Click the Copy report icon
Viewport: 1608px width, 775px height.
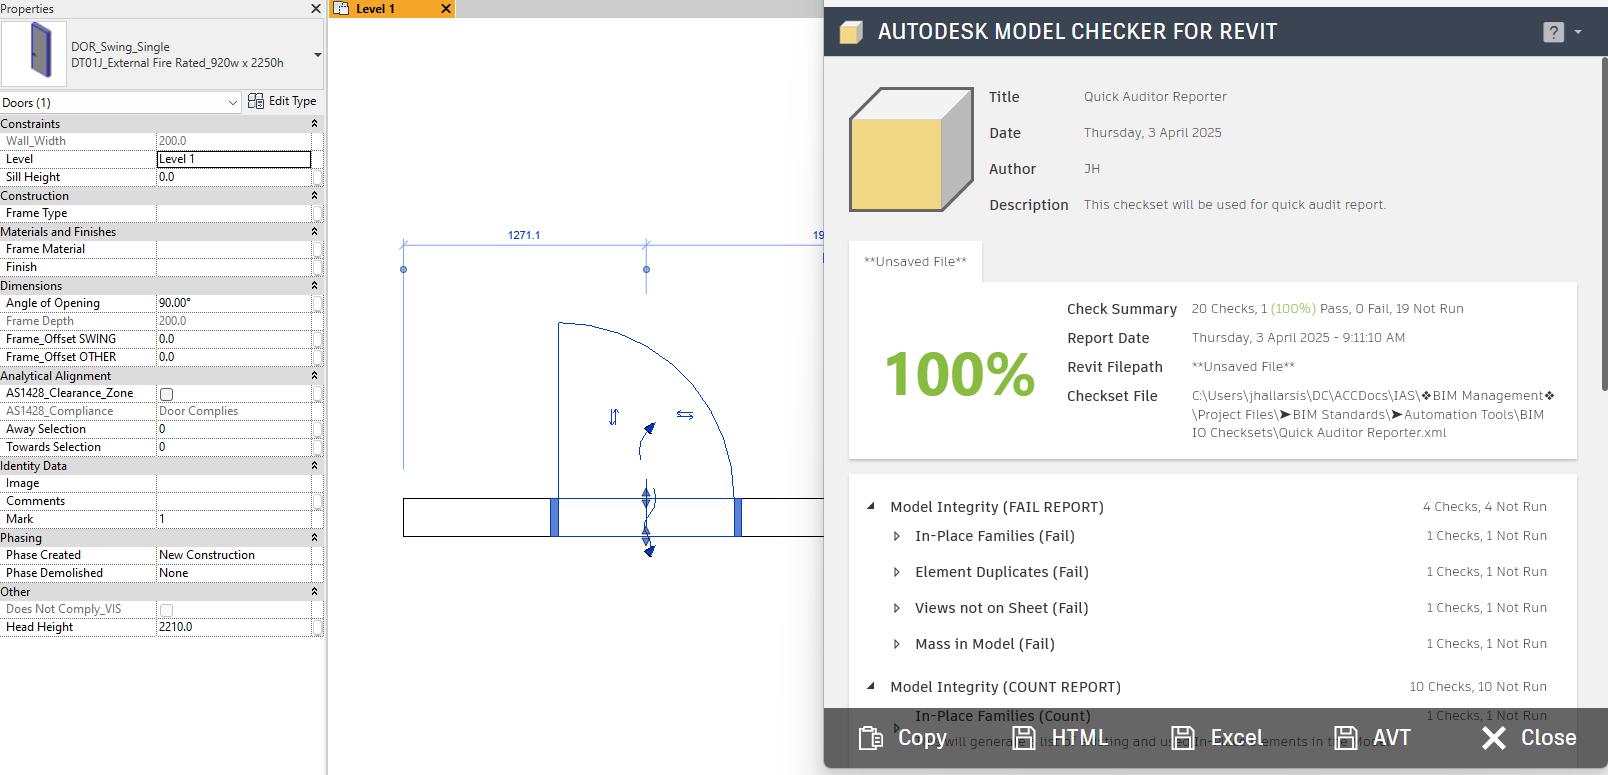tap(871, 738)
